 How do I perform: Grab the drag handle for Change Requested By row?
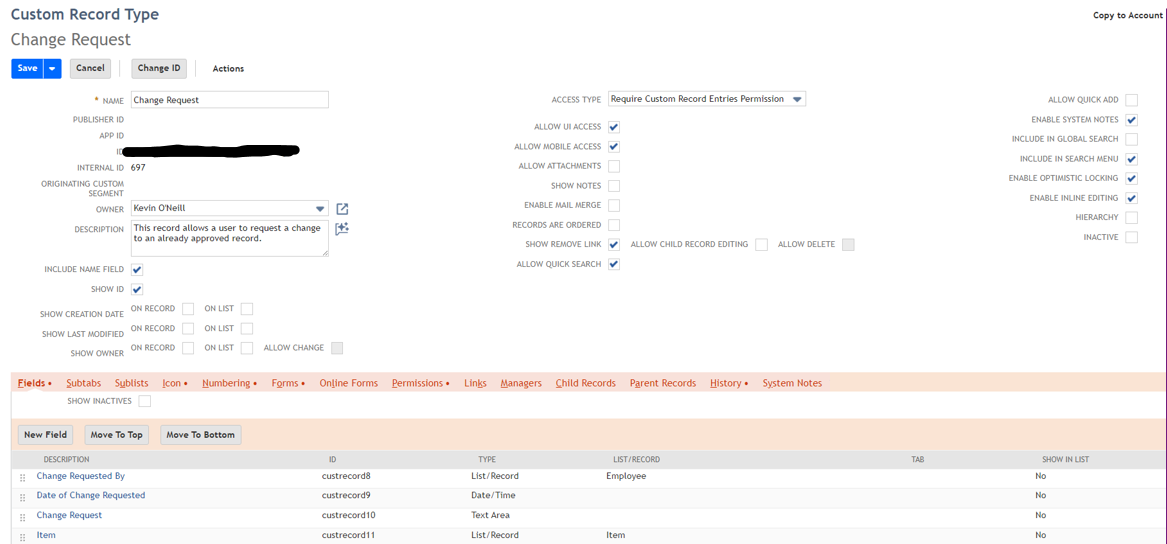pos(22,477)
